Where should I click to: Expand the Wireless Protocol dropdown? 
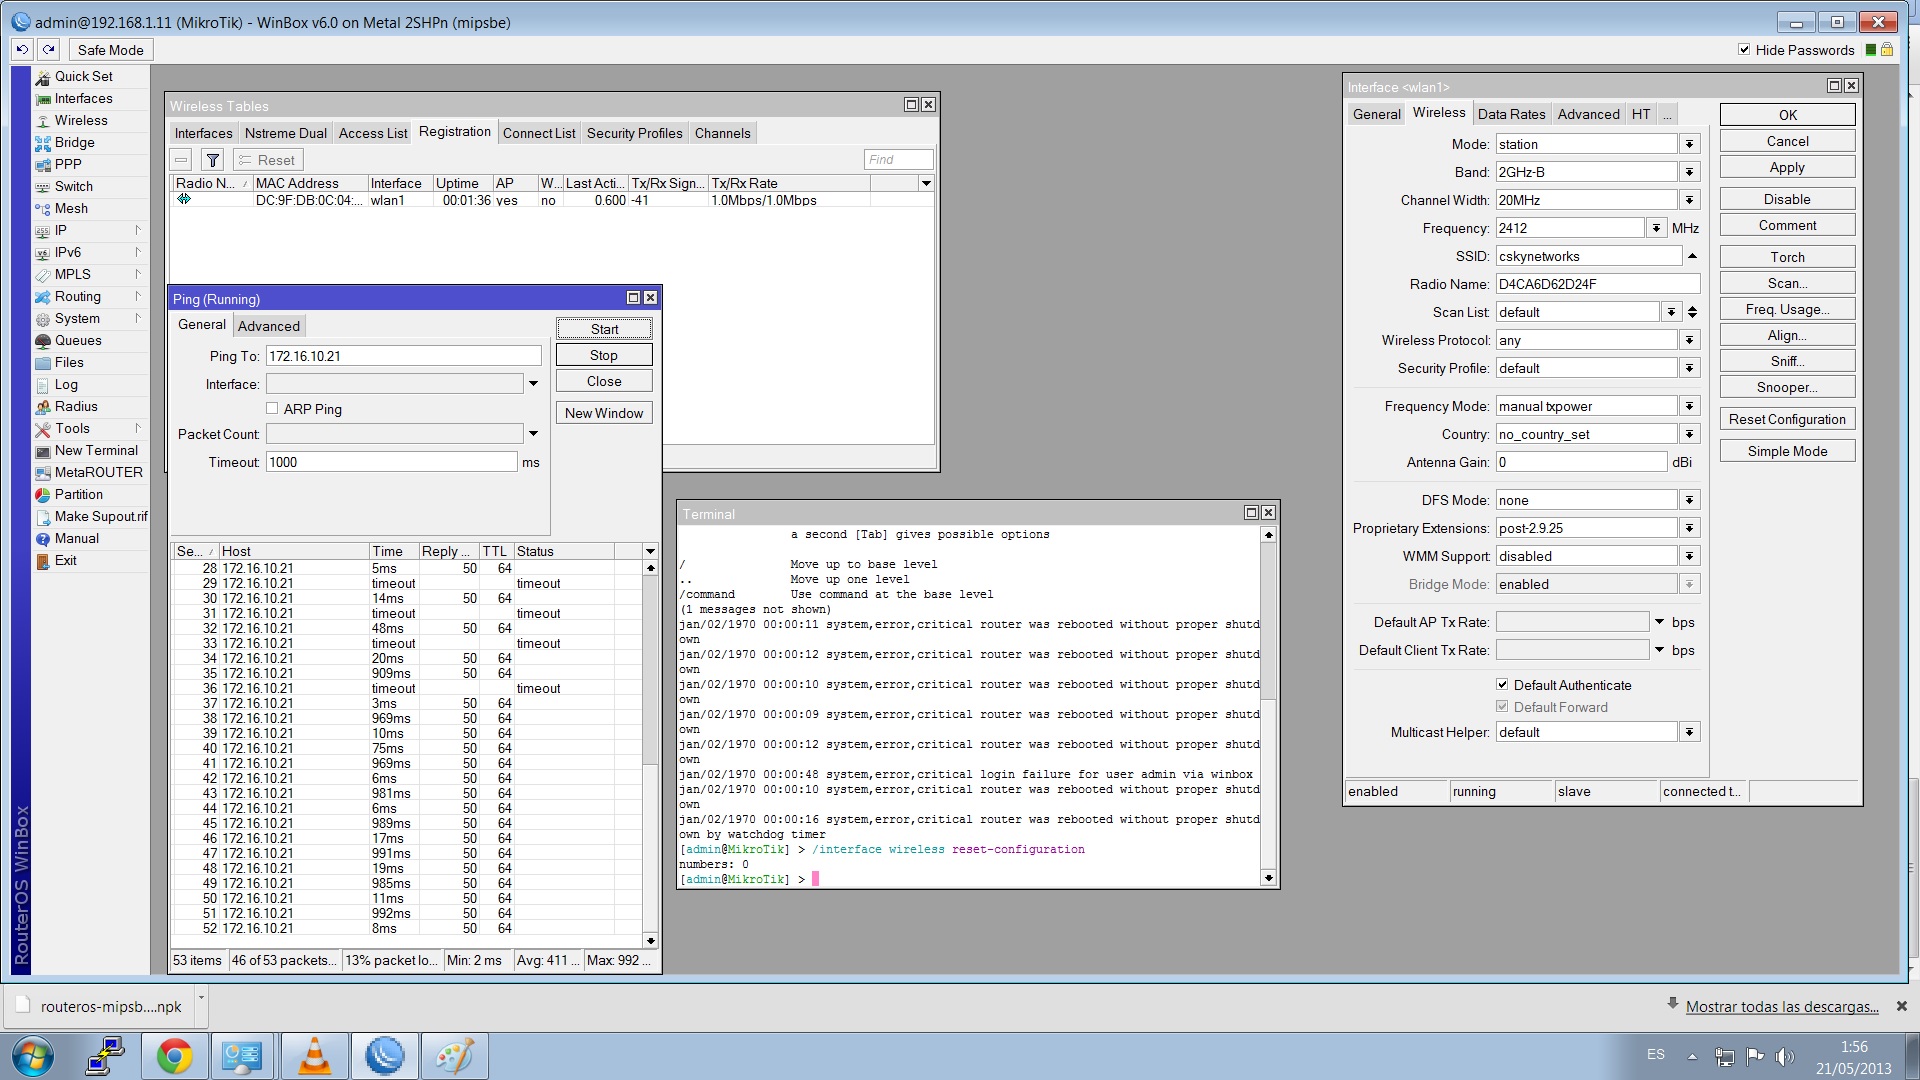pos(1689,340)
